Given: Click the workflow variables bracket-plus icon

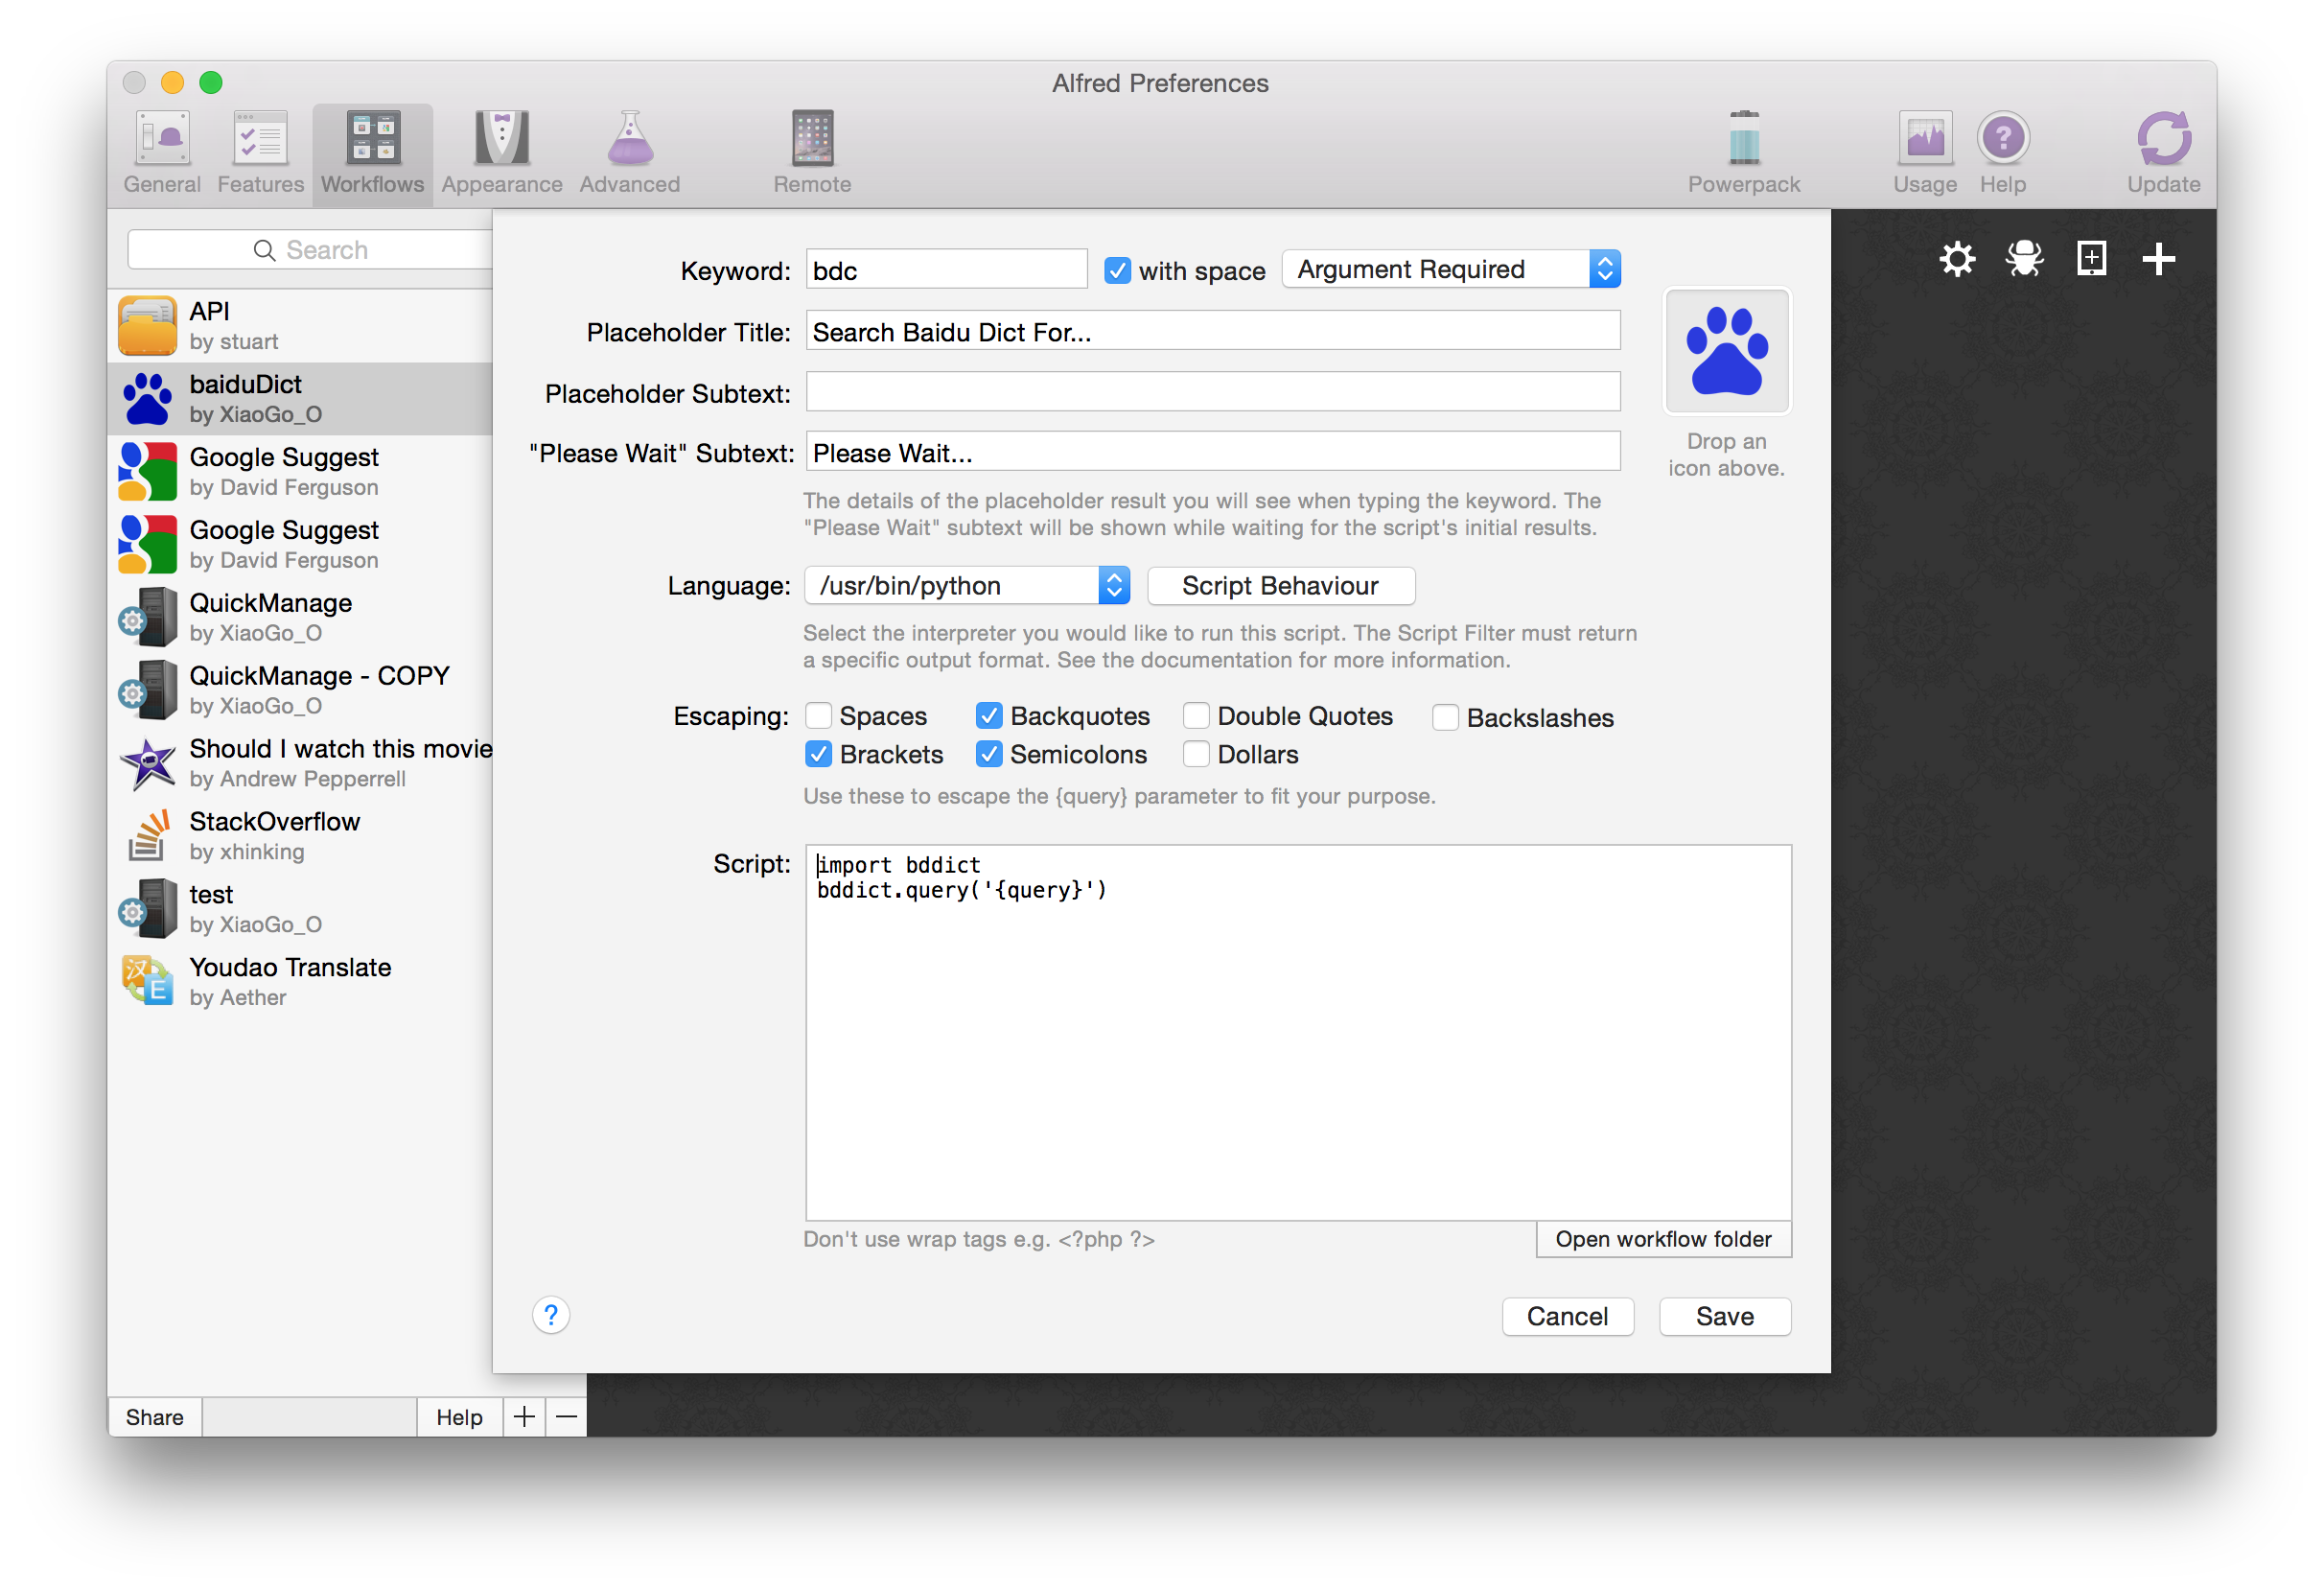Looking at the screenshot, I should coord(2091,259).
